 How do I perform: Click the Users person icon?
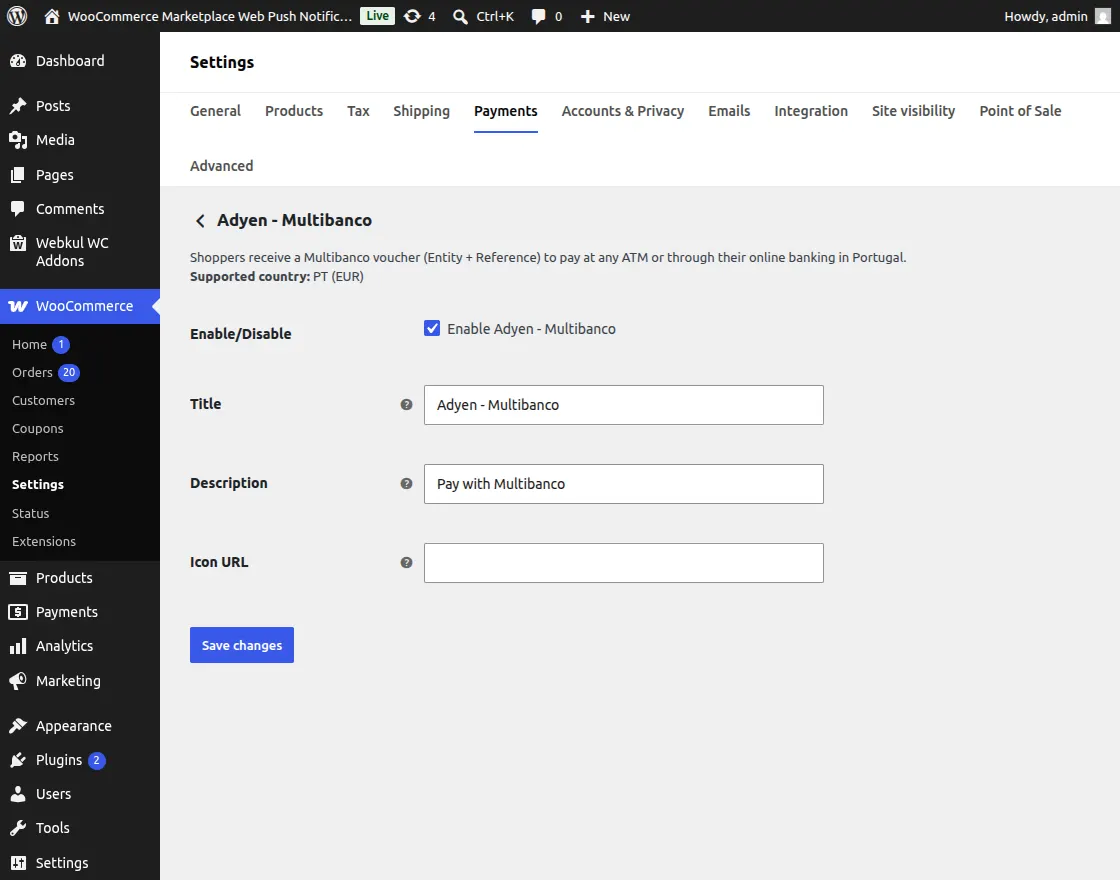(18, 794)
